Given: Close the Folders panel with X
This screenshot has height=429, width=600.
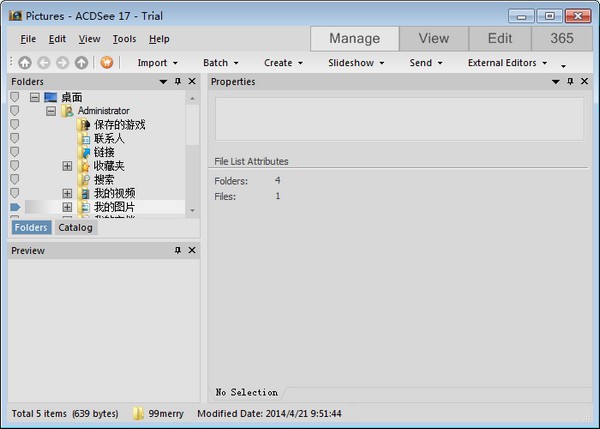Looking at the screenshot, I should (192, 82).
